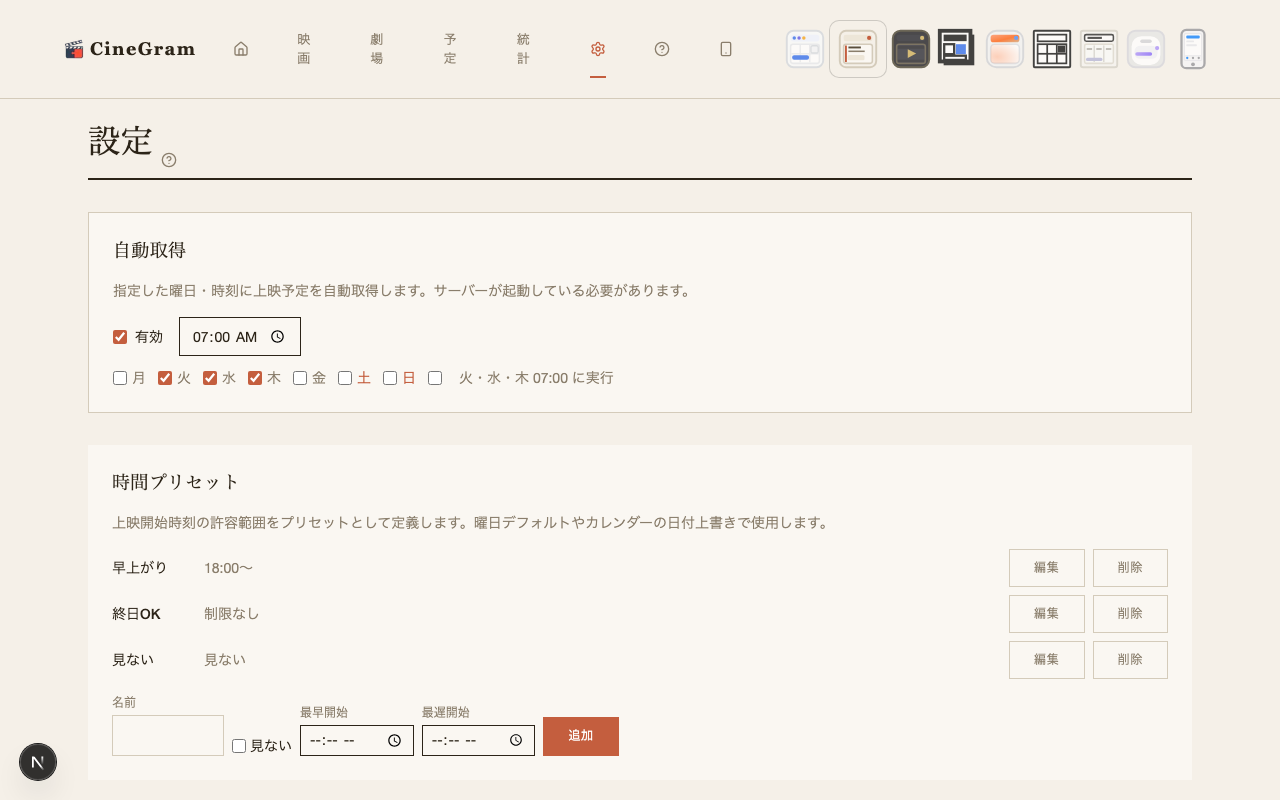The width and height of the screenshot is (1280, 800).
Task: Select the dark play-button theme icon
Action: pos(910,48)
